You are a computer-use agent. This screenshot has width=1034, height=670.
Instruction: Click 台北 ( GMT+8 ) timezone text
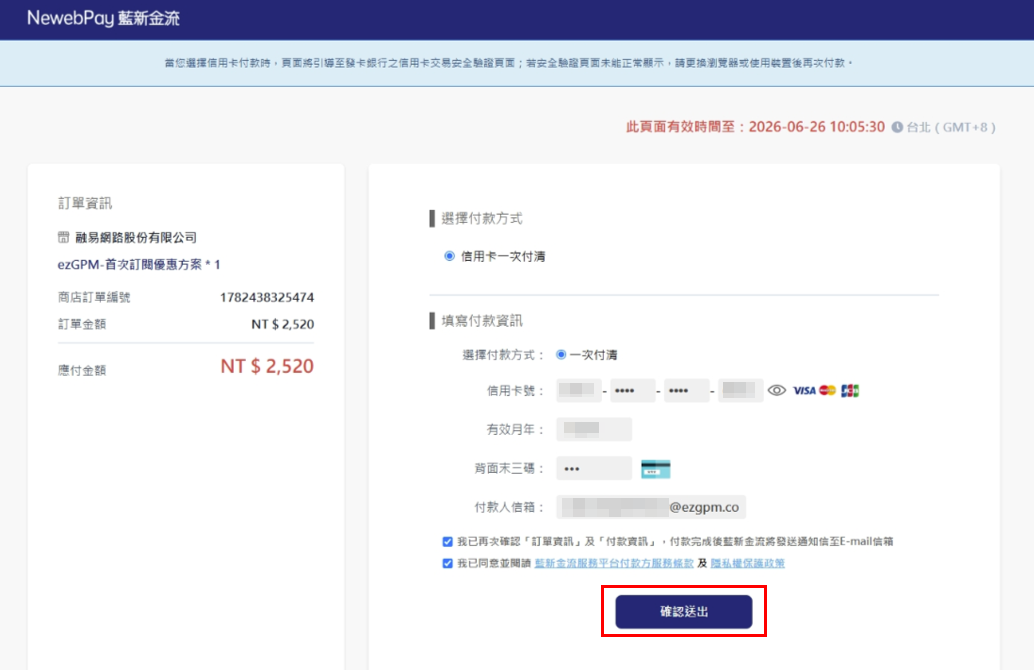point(950,127)
